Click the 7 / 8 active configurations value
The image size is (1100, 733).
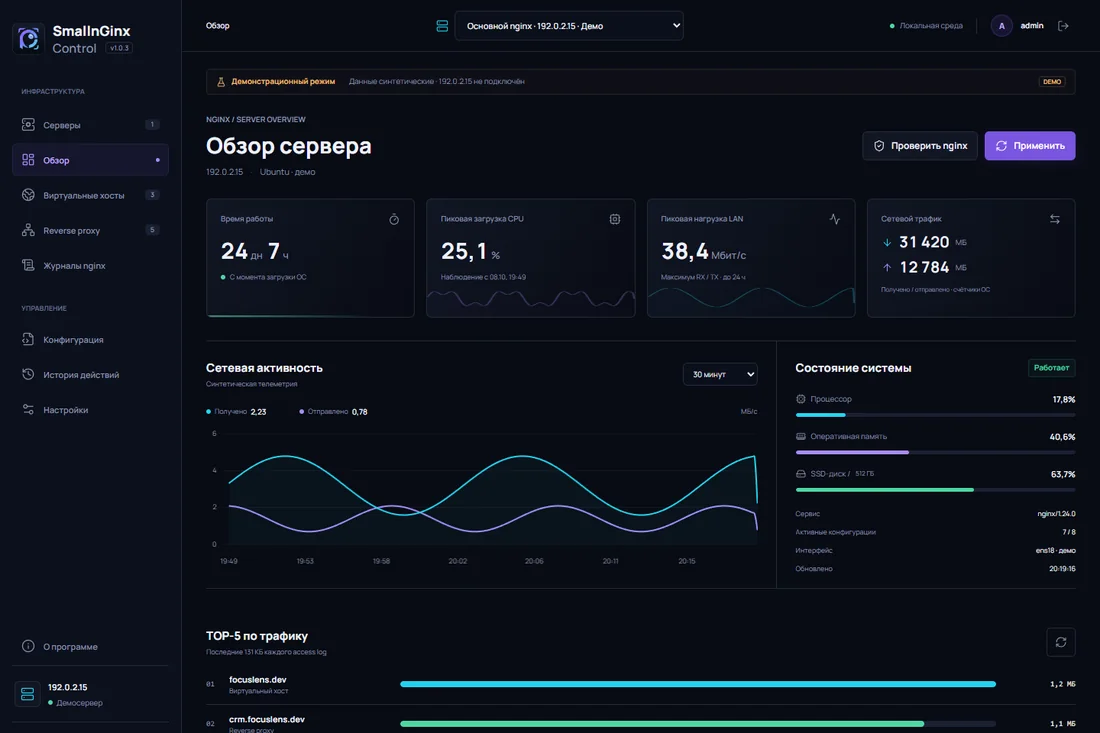click(x=1068, y=532)
